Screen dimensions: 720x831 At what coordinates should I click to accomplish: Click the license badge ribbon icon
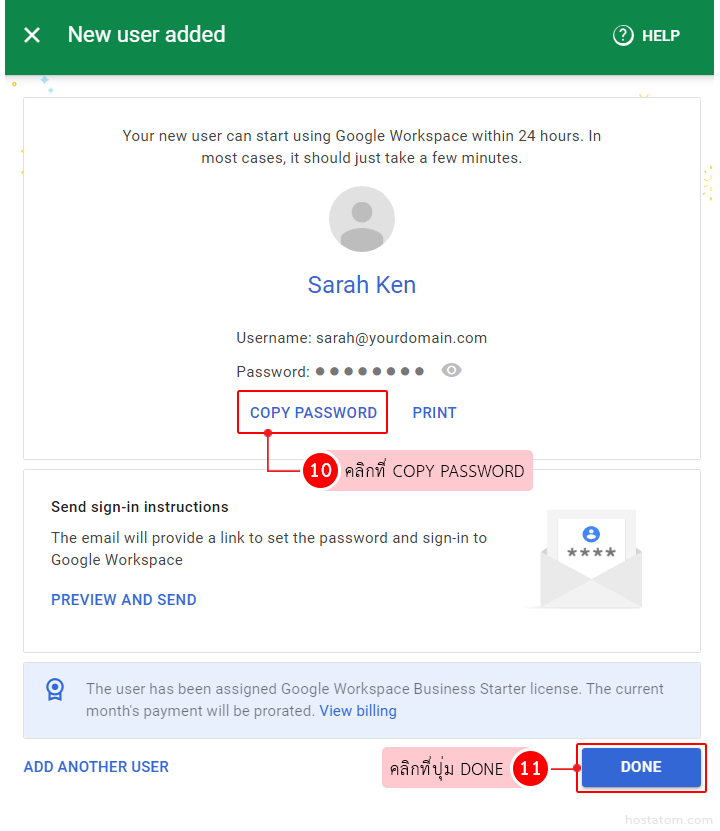(x=55, y=689)
